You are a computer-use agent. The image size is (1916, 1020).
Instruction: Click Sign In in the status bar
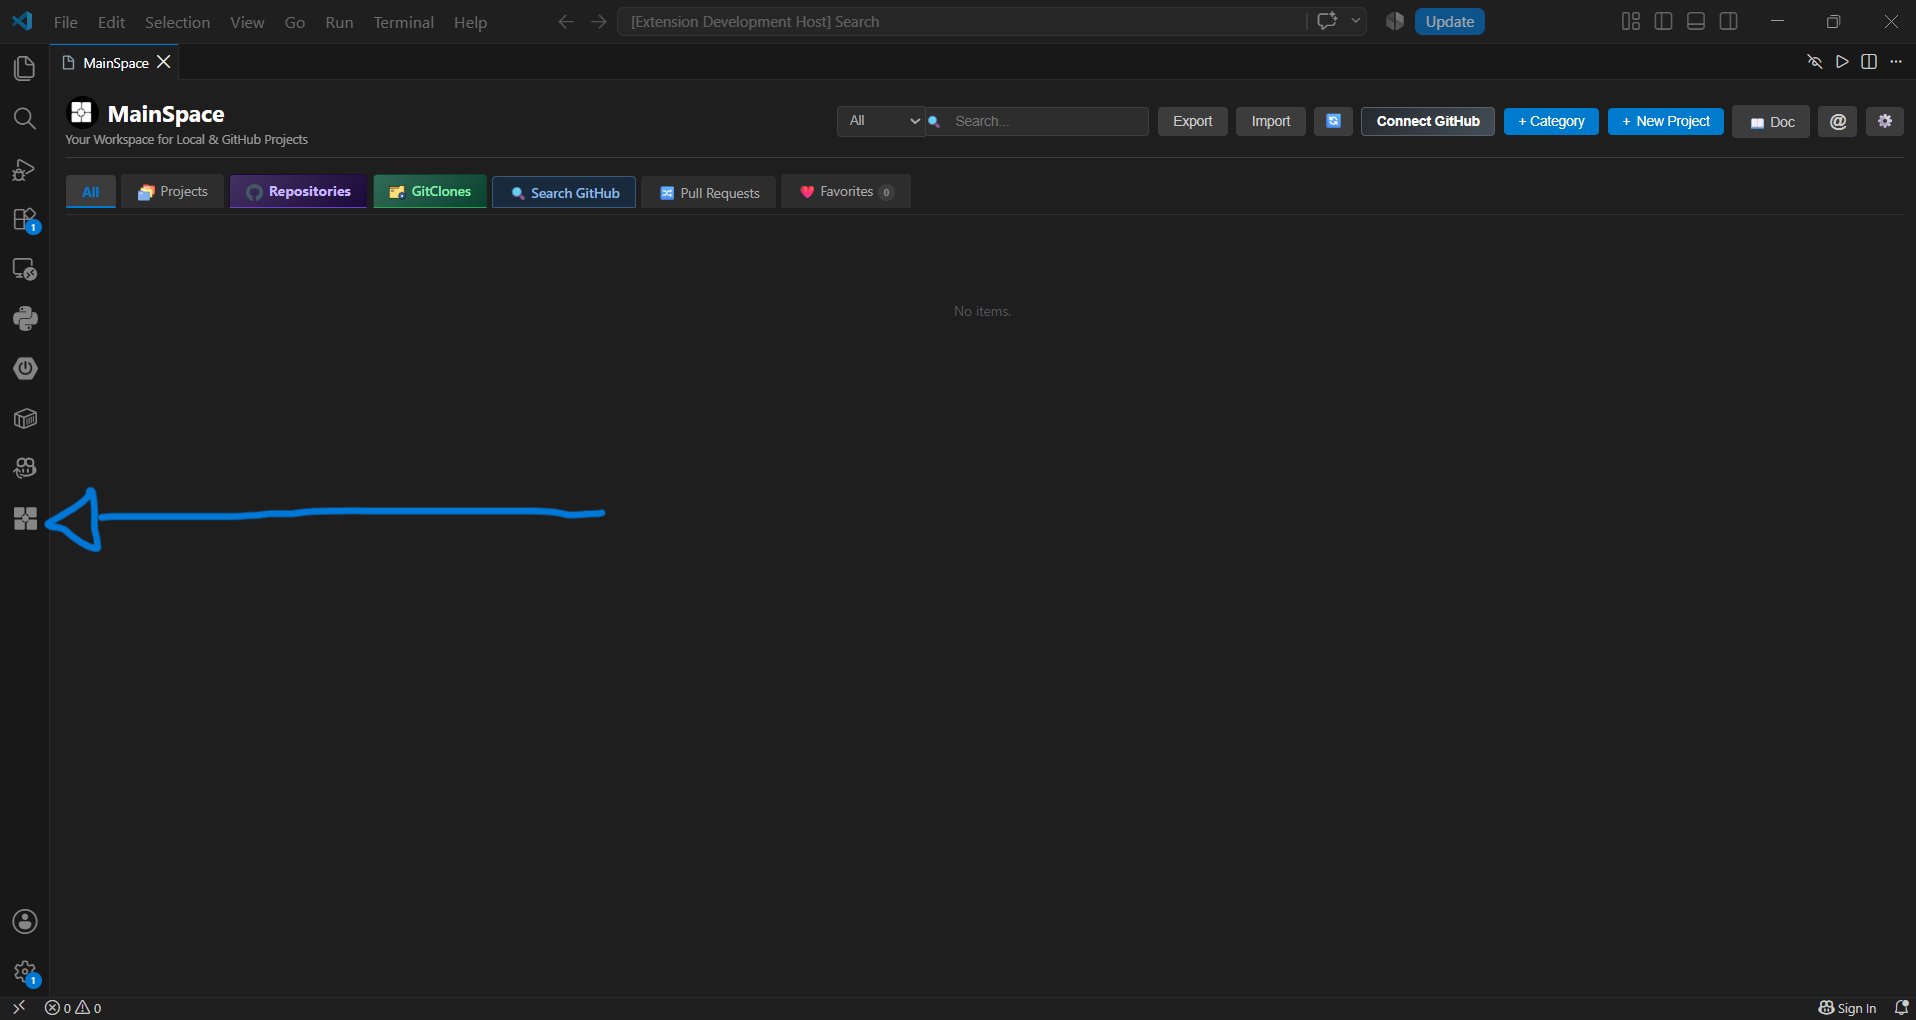(x=1847, y=1008)
